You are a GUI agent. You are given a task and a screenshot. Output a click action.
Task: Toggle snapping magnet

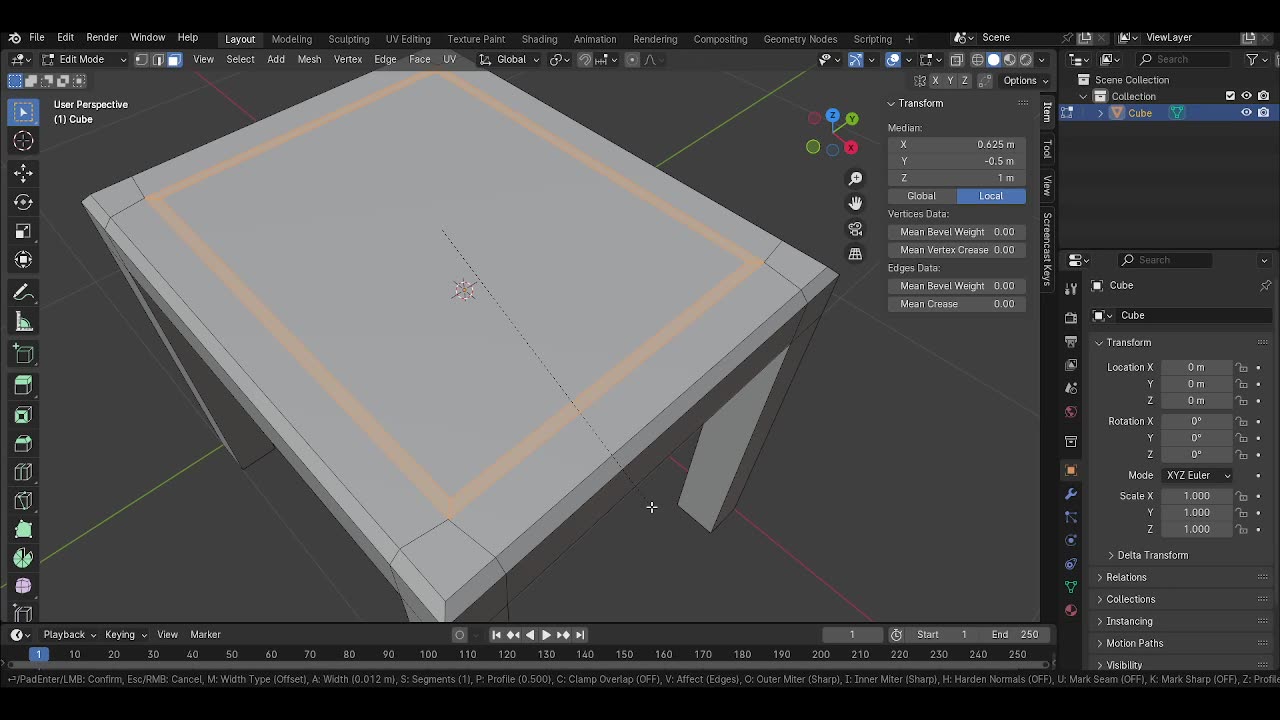tap(585, 60)
